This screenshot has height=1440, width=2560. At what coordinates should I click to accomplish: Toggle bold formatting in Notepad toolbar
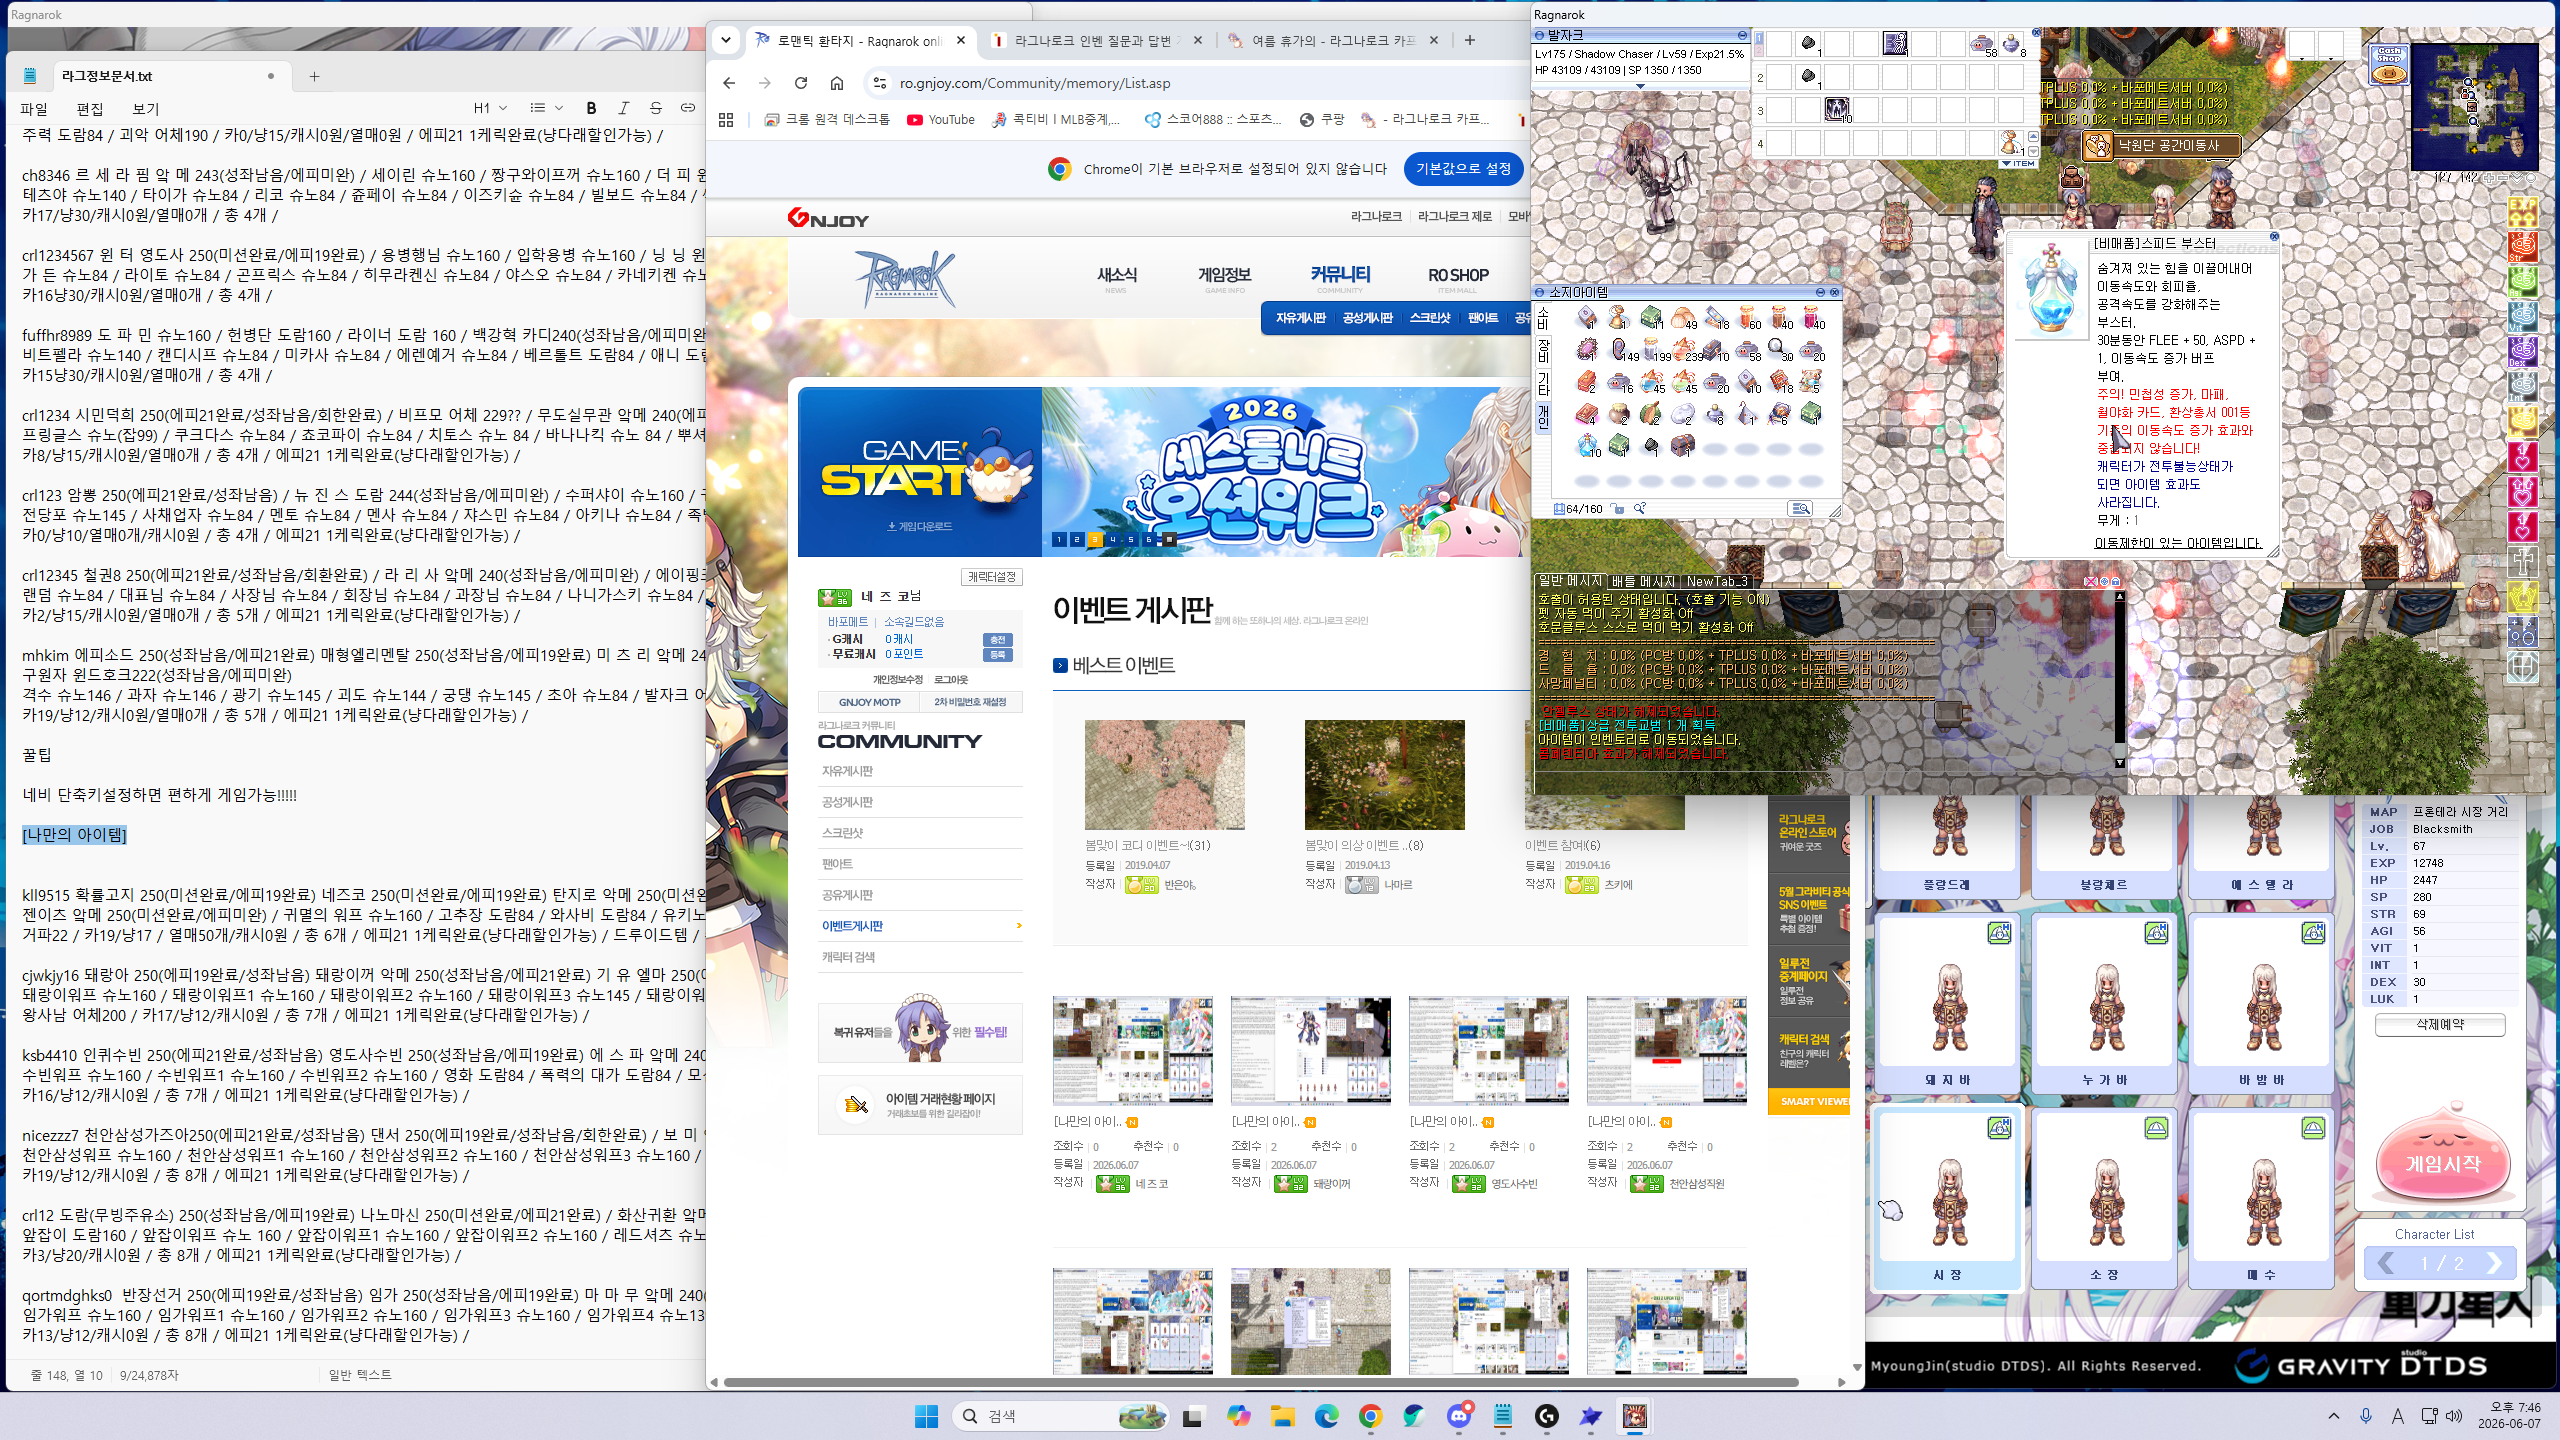coord(591,108)
